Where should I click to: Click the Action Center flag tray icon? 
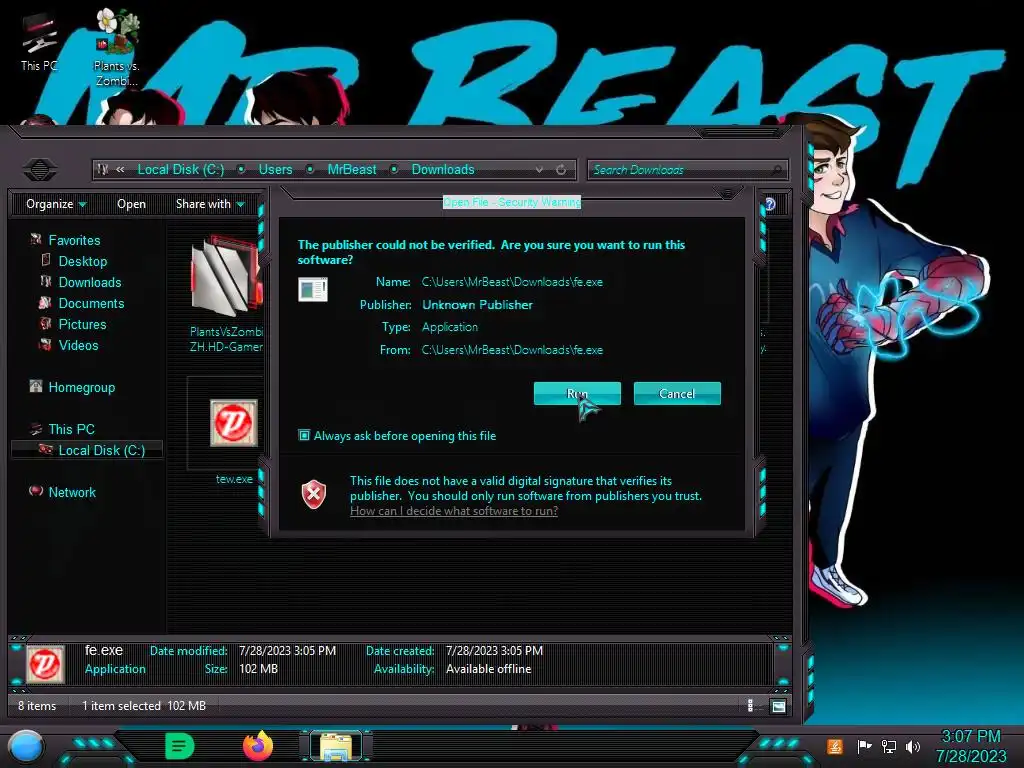tap(864, 746)
